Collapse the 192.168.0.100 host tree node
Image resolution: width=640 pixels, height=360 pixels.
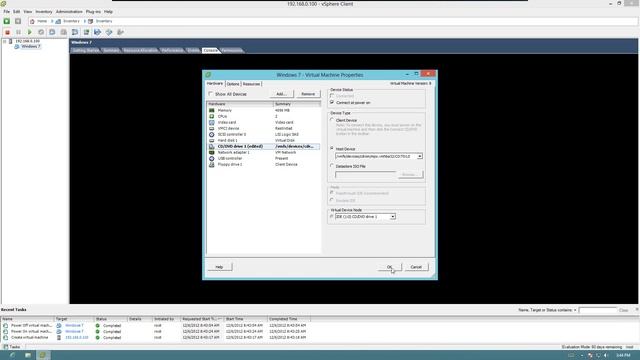click(4, 41)
